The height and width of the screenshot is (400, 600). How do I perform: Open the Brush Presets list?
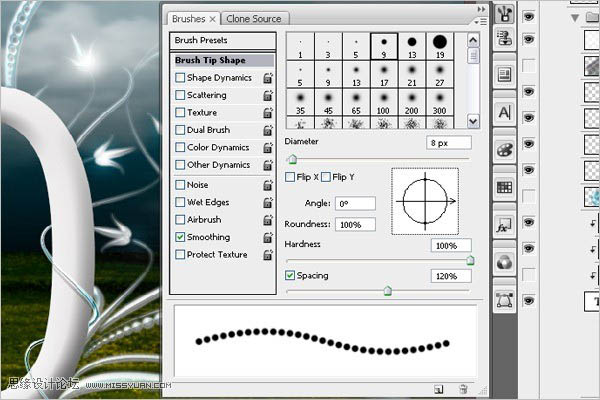223,40
